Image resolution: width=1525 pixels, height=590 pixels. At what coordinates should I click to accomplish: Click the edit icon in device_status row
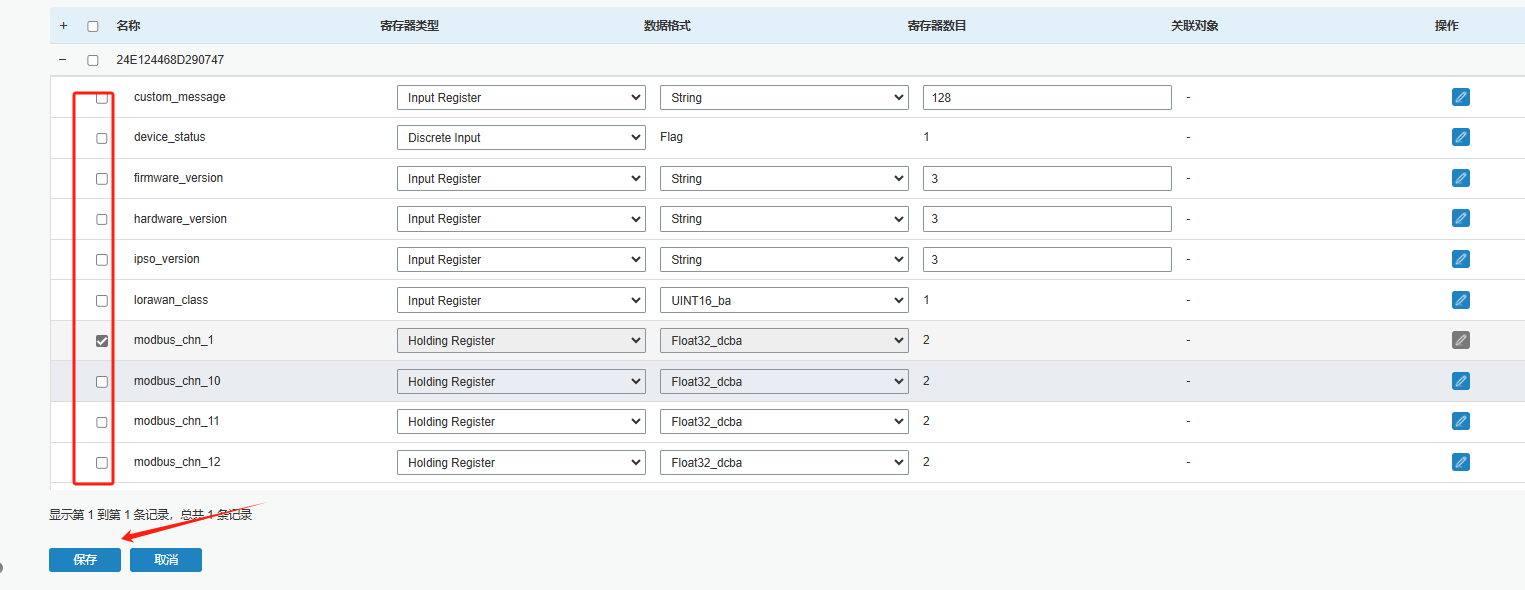click(1460, 137)
